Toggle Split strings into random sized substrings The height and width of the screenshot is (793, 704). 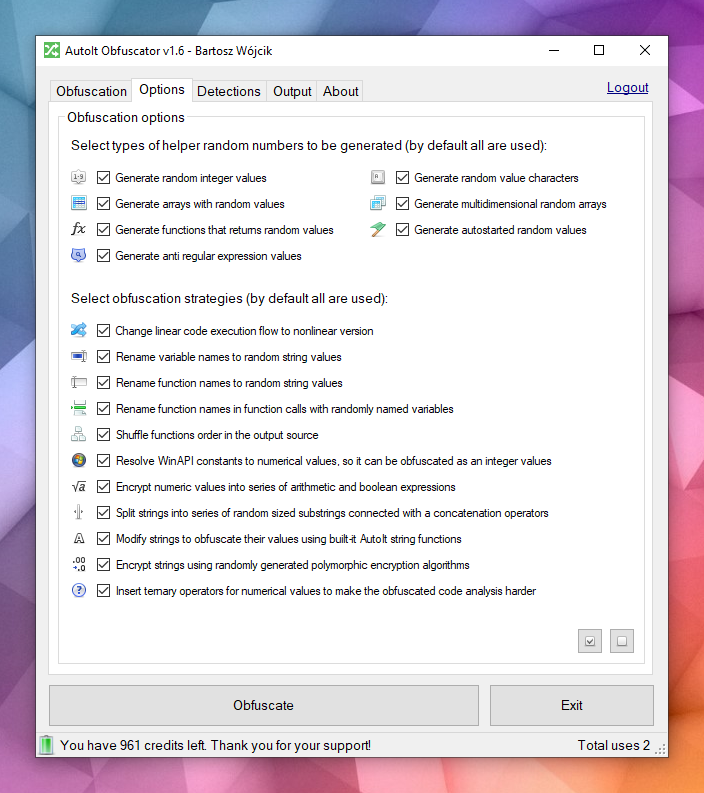[103, 512]
